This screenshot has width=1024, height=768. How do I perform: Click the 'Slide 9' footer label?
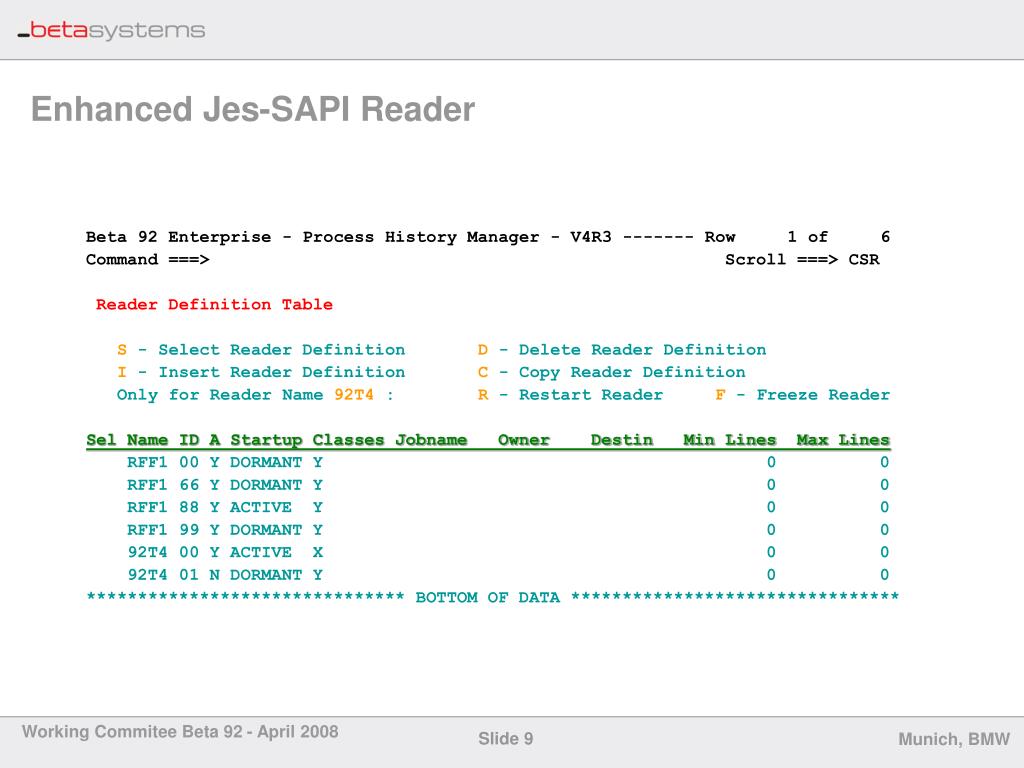pos(505,739)
